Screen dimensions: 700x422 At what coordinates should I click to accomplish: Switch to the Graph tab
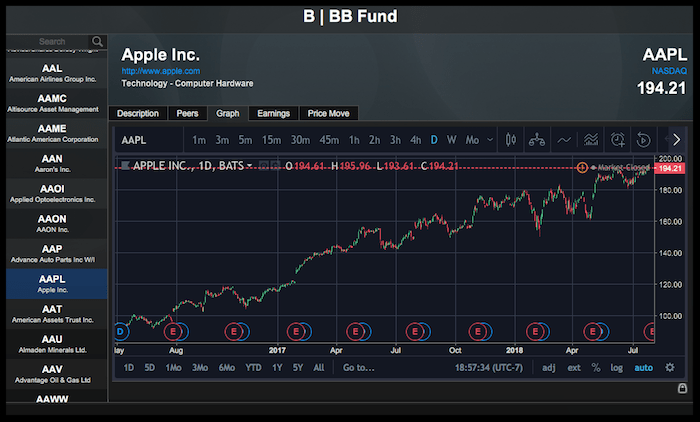tap(228, 113)
